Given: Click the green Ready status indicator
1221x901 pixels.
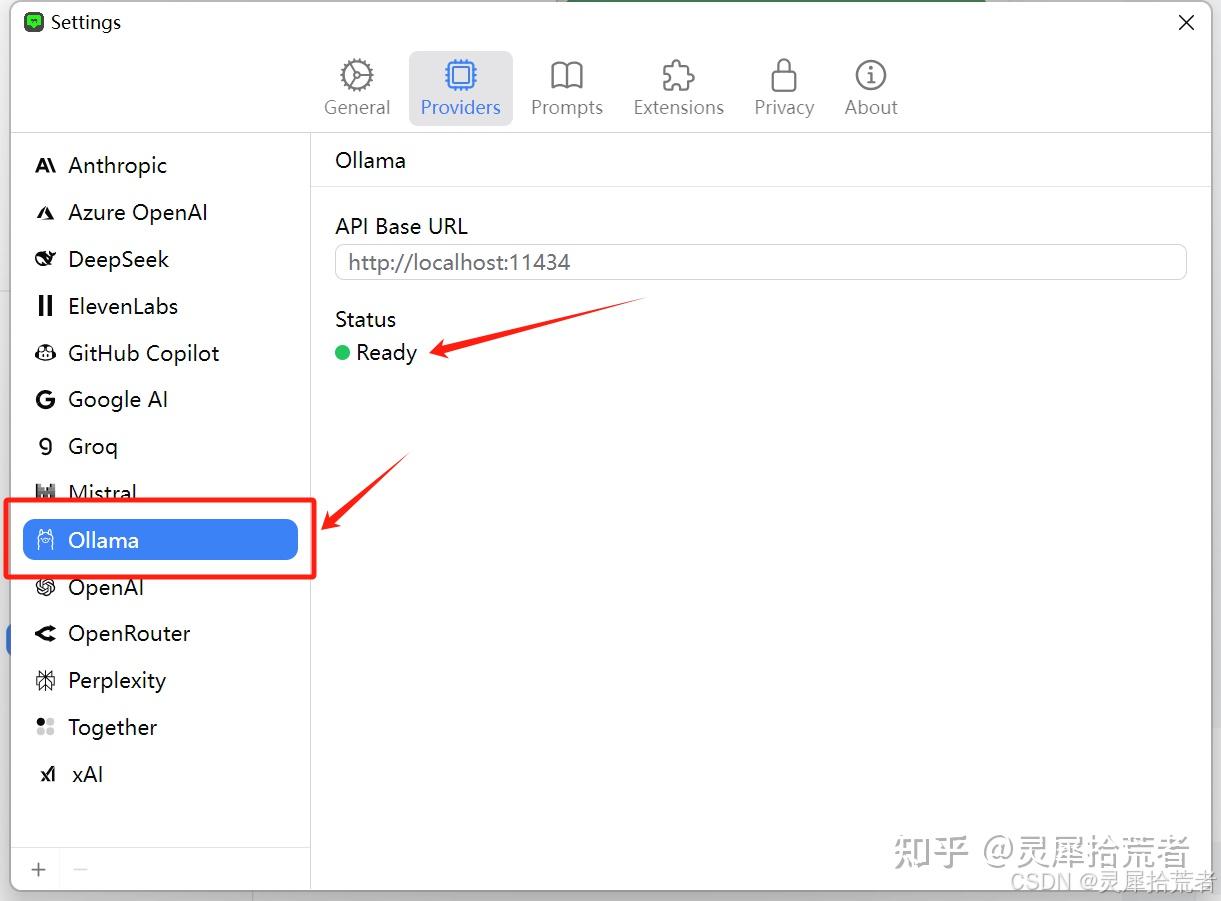Looking at the screenshot, I should 341,353.
